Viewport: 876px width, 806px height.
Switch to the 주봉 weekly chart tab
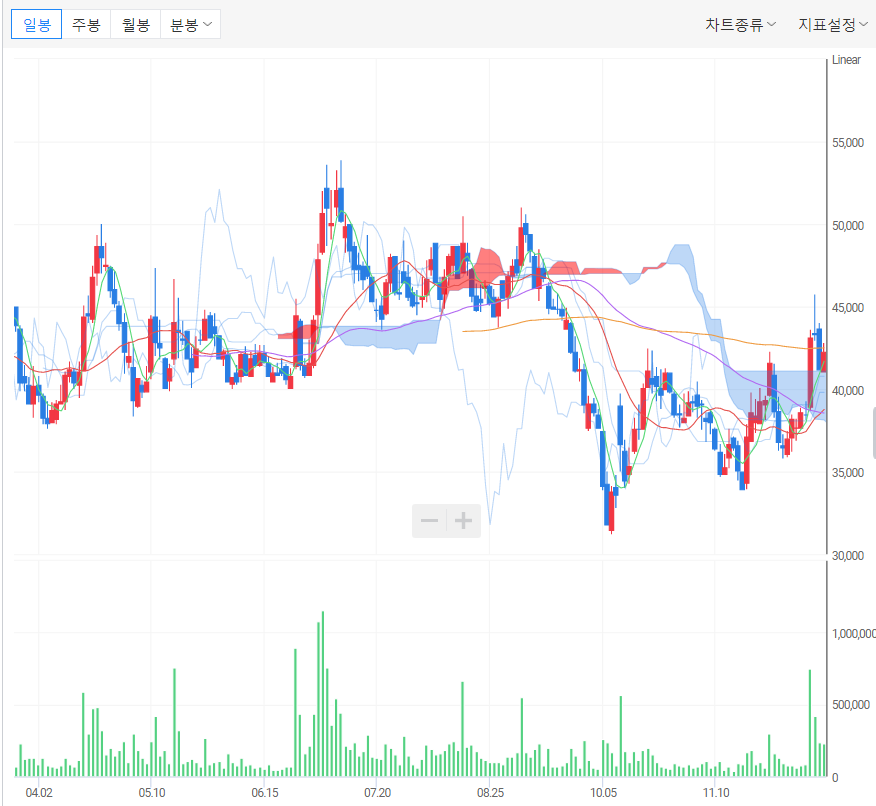[x=86, y=25]
